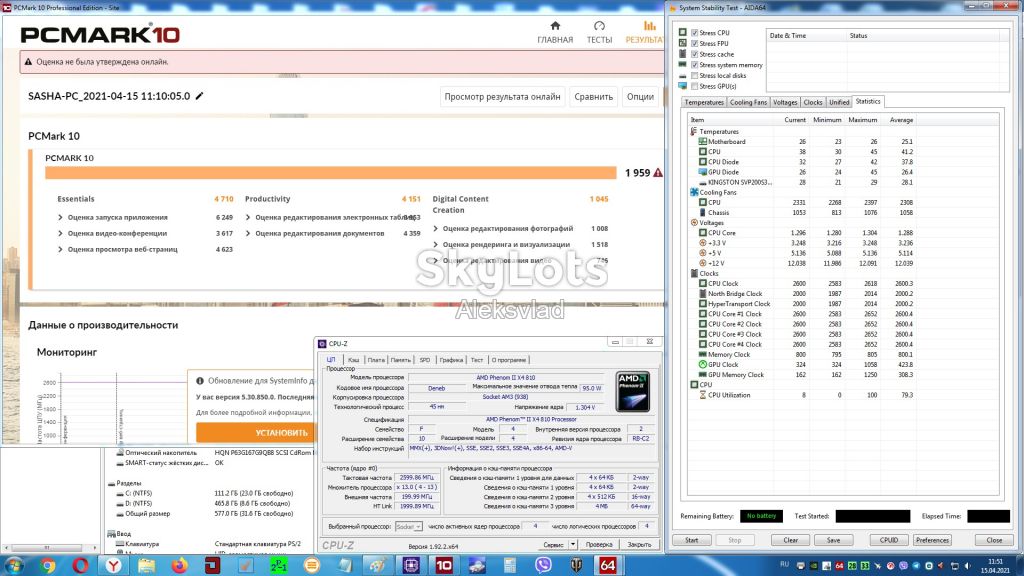Uncheck the Stress cache checkbox
This screenshot has width=1024, height=576.
tap(694, 54)
